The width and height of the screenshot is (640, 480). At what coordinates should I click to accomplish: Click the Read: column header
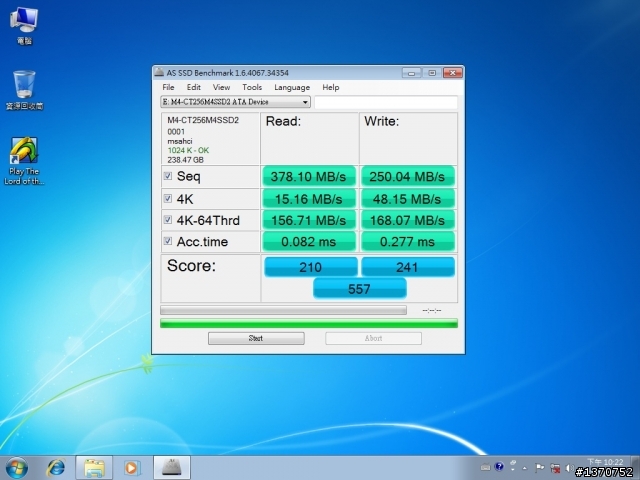pos(283,121)
